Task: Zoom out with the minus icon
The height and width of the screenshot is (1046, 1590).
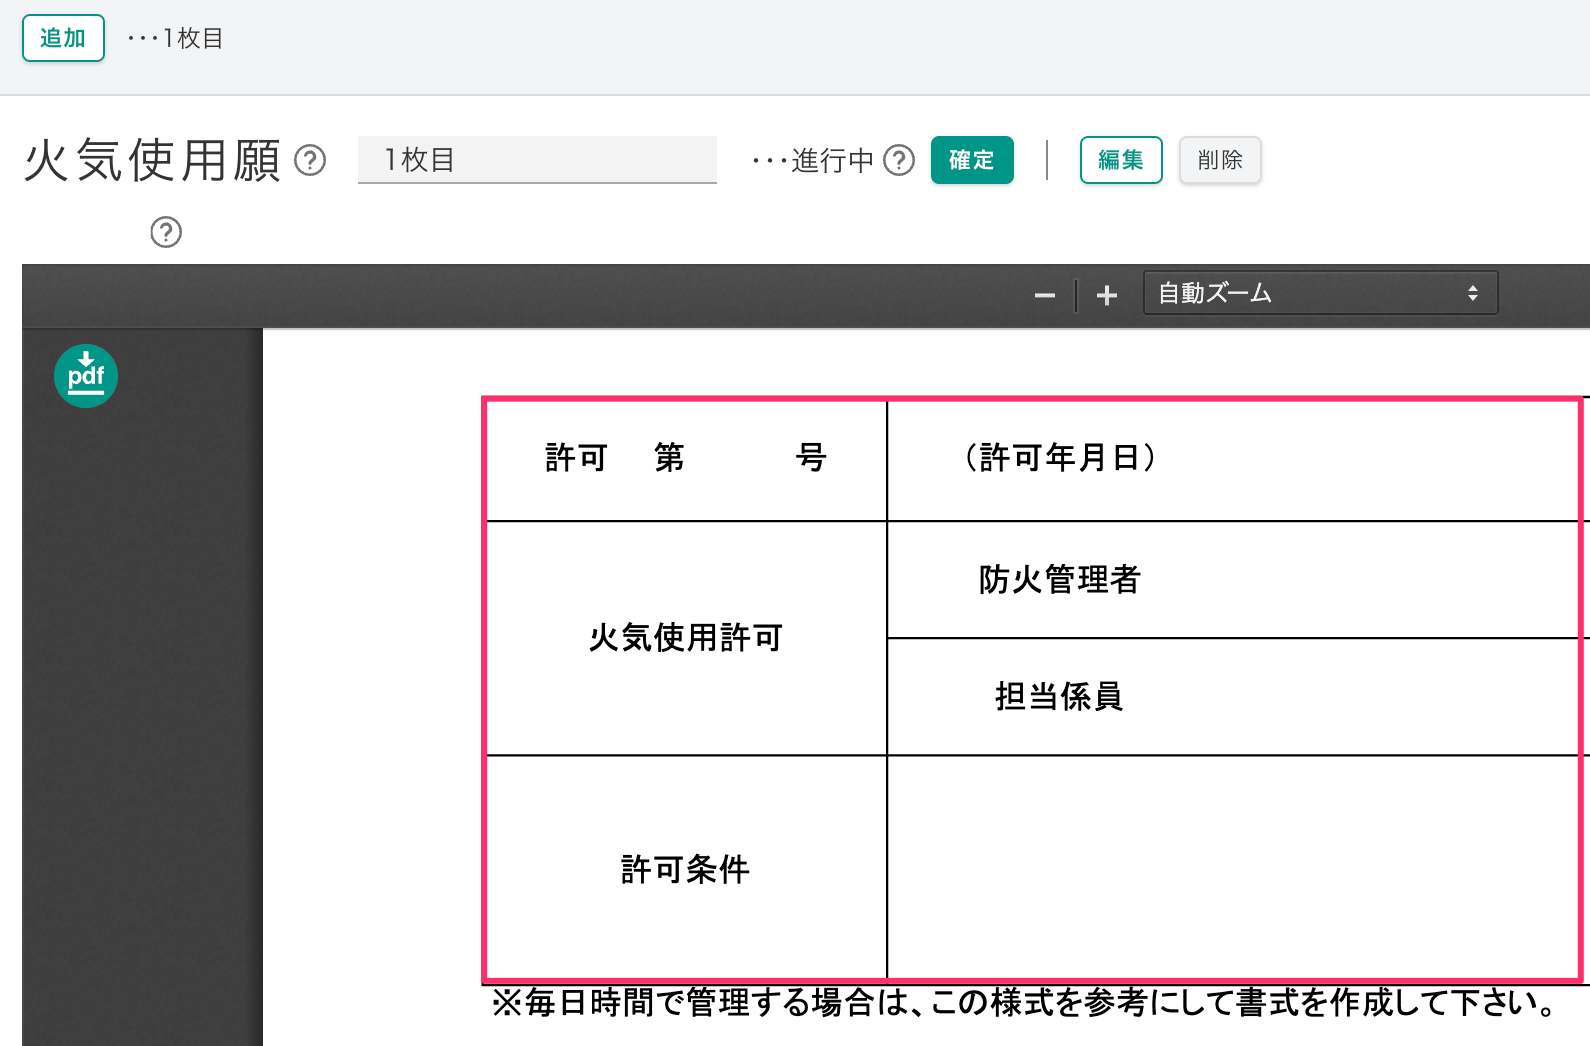Action: pos(1045,295)
